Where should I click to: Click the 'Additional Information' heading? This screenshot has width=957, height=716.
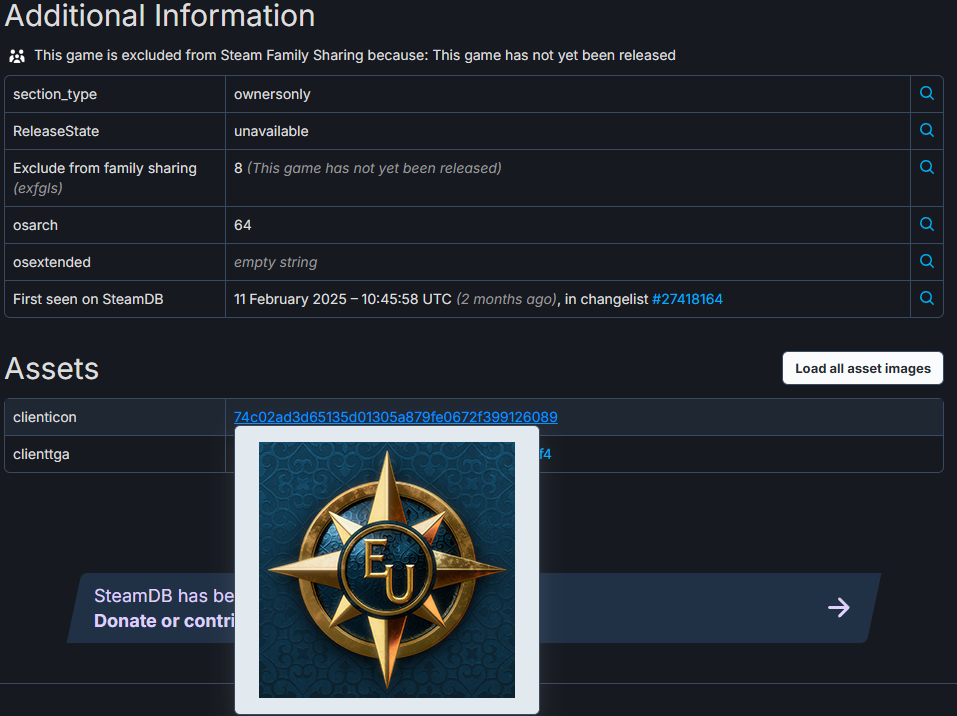point(160,15)
